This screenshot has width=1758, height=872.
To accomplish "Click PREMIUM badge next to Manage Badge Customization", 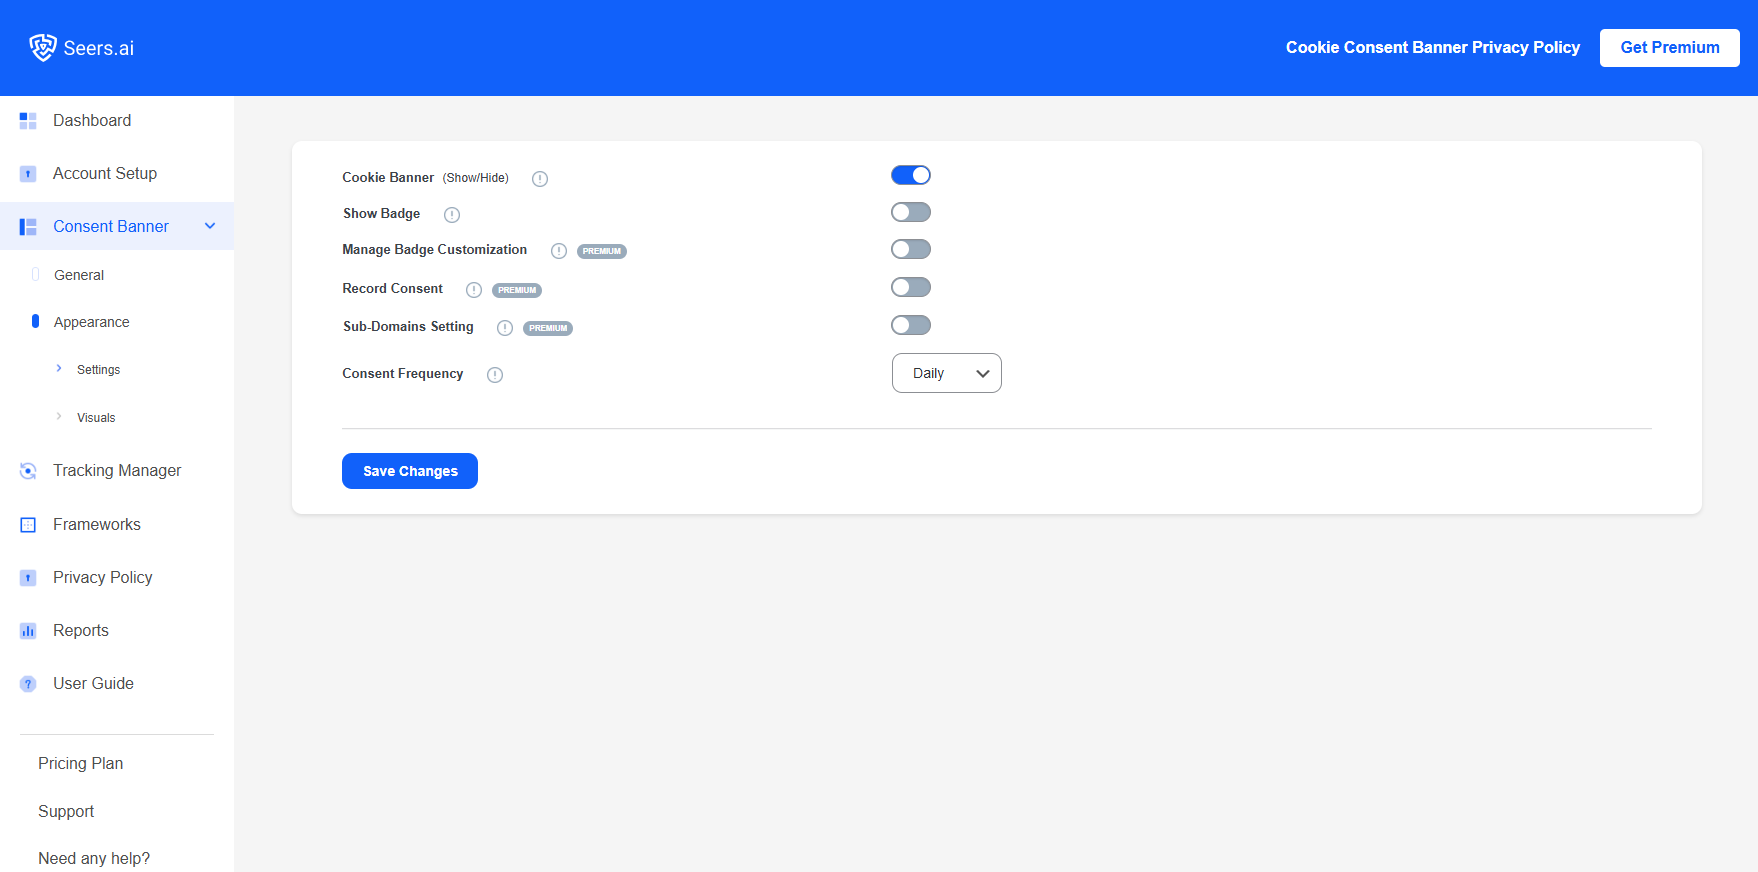I will pyautogui.click(x=602, y=251).
